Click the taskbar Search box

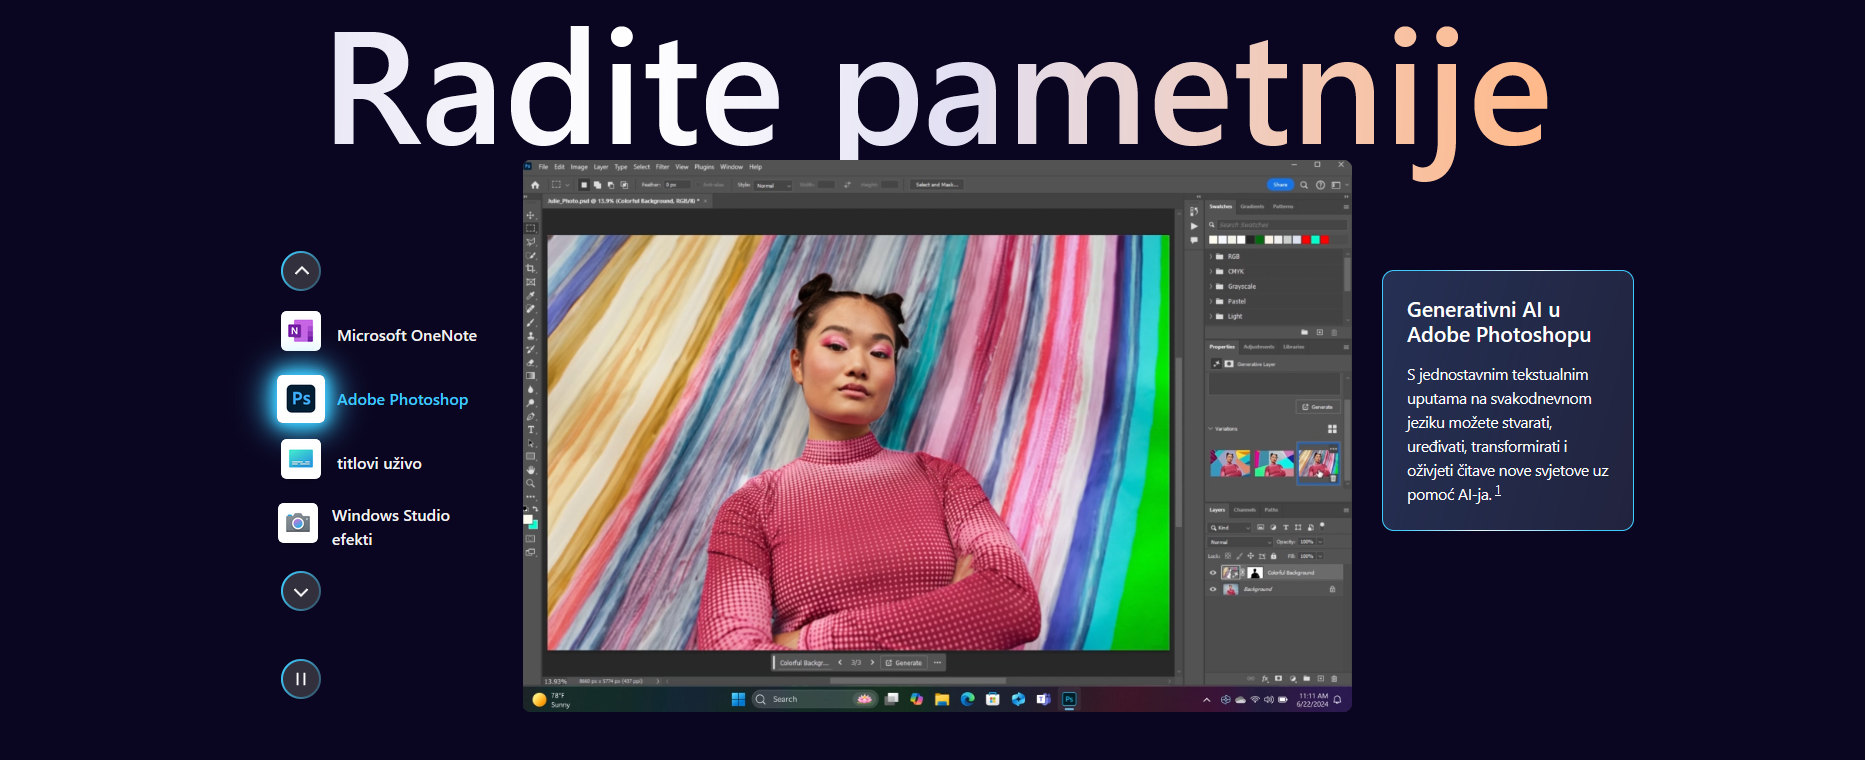point(815,699)
